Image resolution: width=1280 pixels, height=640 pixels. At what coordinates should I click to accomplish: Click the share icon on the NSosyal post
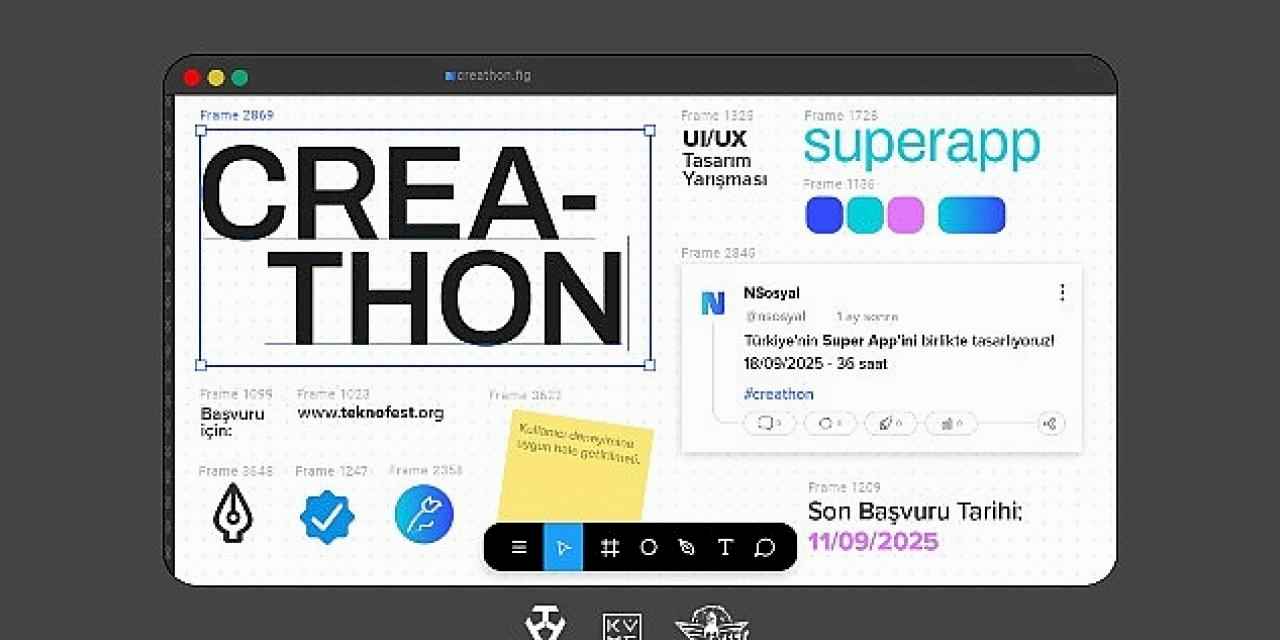coord(1050,424)
